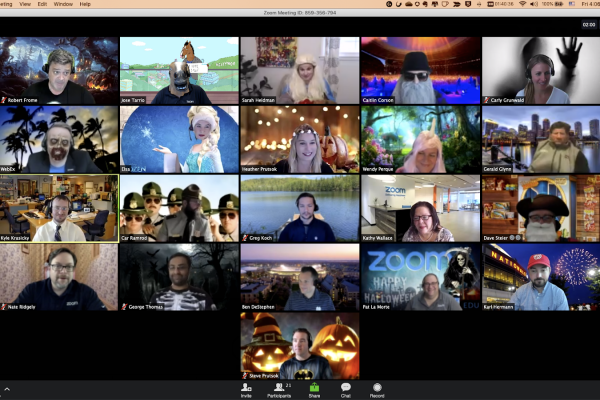Viewport: 600px width, 400px height.
Task: Open the Invite panel in the toolbar
Action: (x=246, y=389)
